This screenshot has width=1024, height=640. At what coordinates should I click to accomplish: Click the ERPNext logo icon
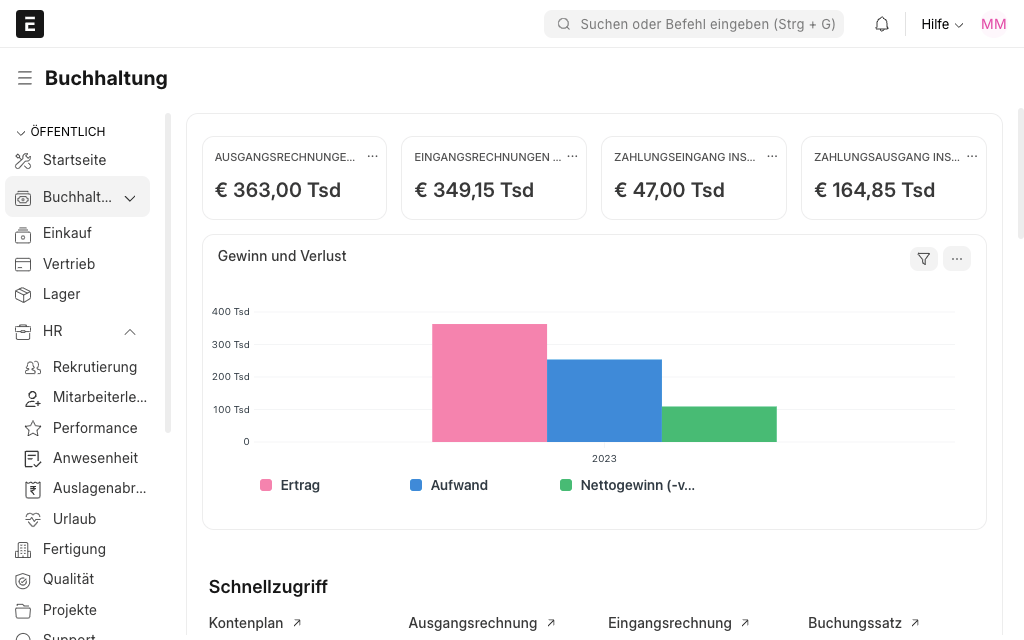click(29, 24)
